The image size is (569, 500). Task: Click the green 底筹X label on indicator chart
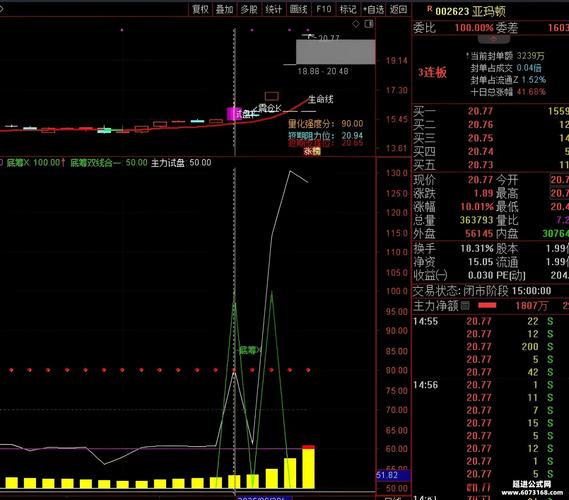point(250,350)
